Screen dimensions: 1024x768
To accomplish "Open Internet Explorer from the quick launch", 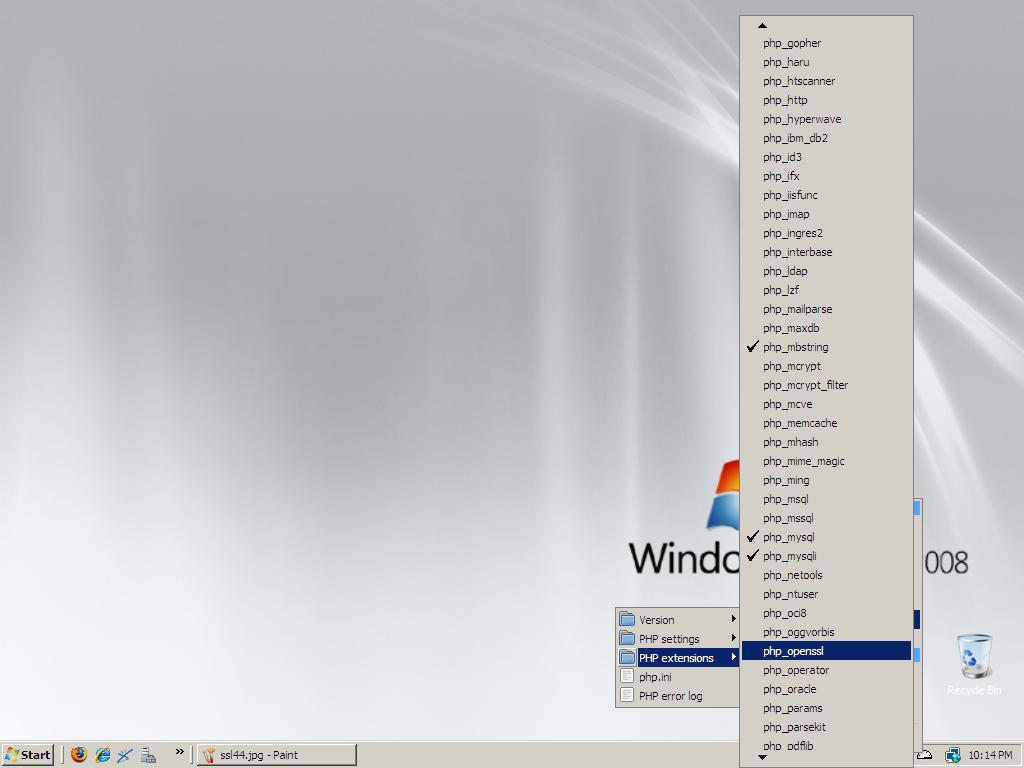I will pos(102,755).
